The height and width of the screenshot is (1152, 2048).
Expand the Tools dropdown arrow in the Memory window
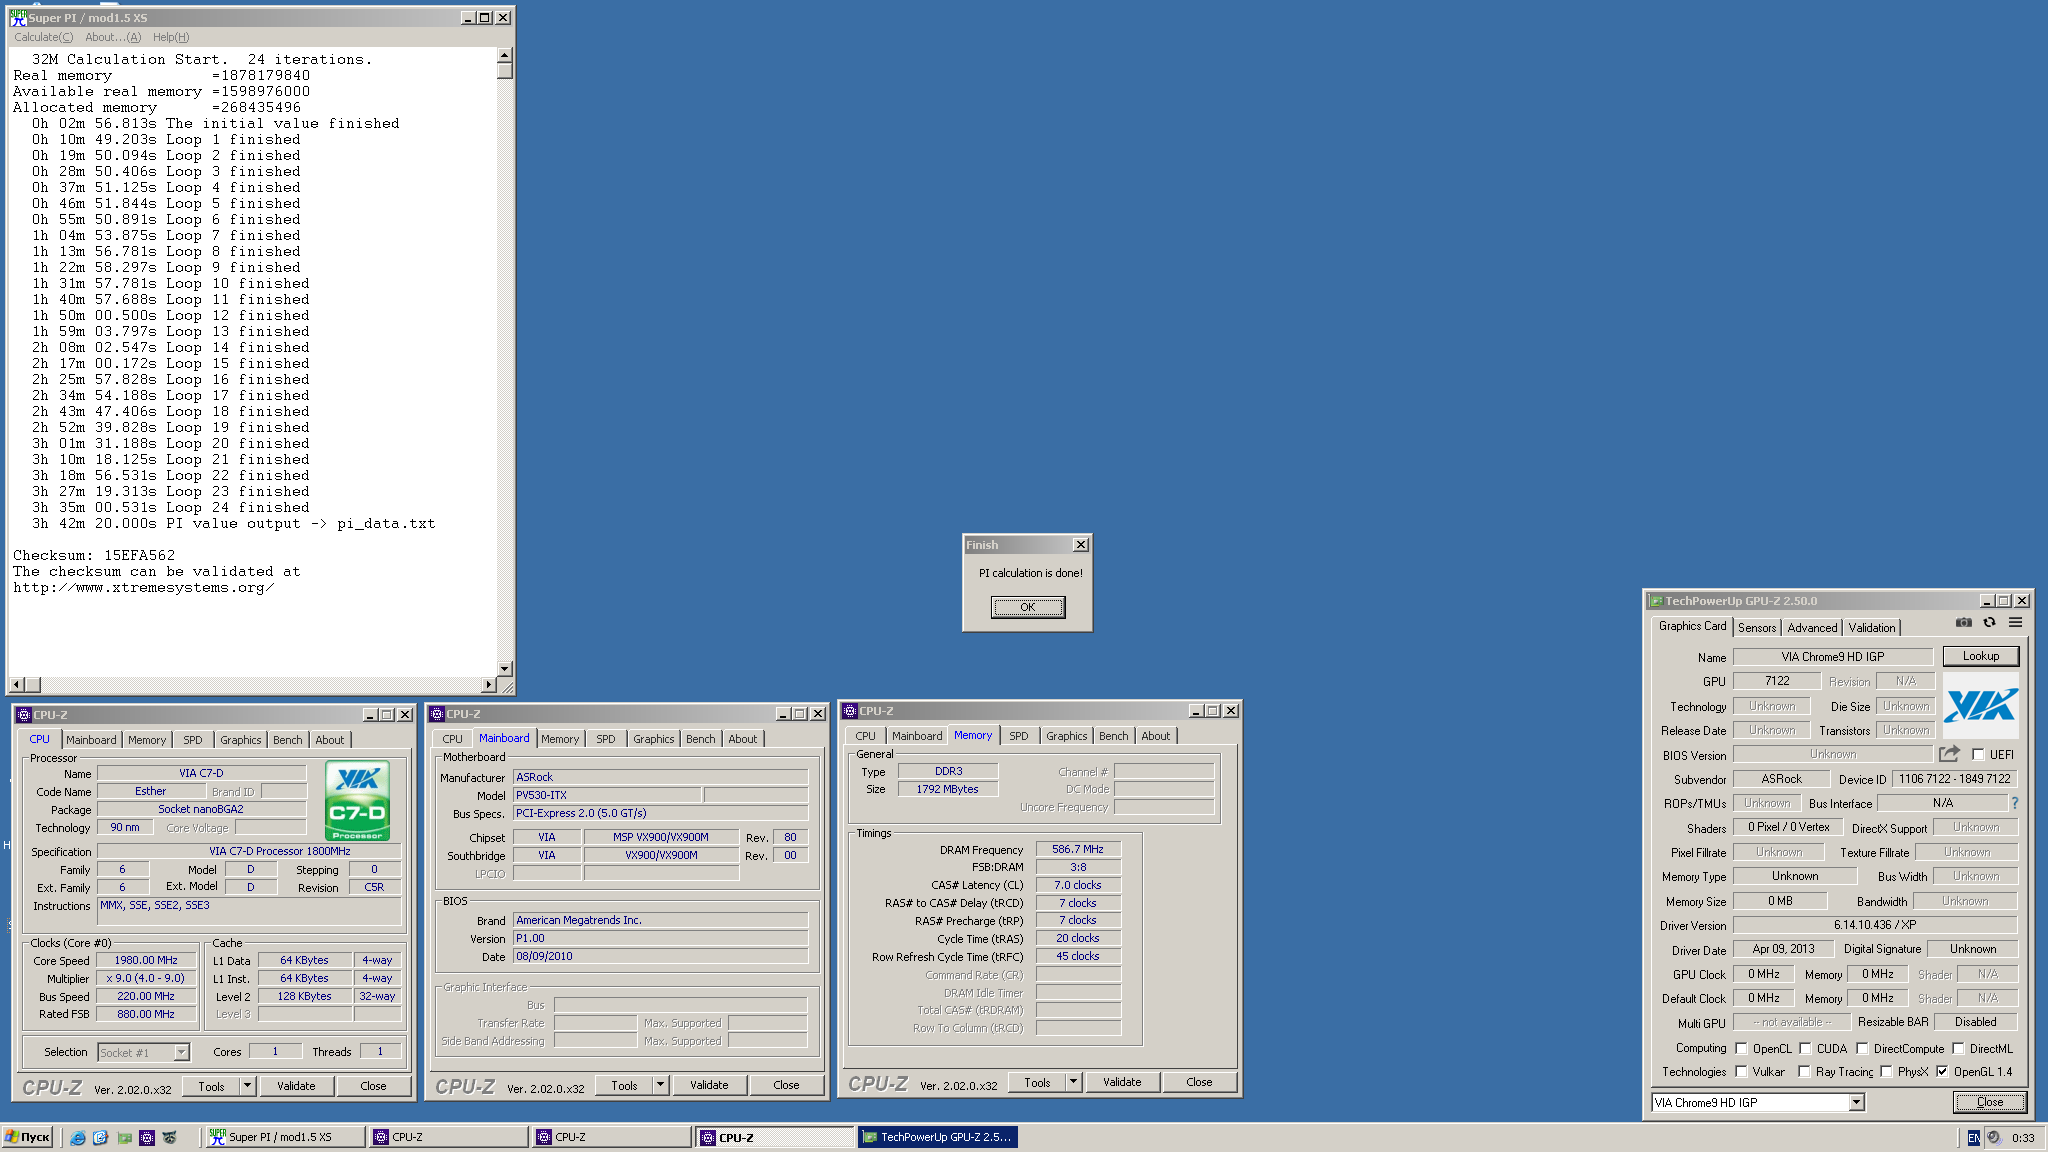[1073, 1082]
